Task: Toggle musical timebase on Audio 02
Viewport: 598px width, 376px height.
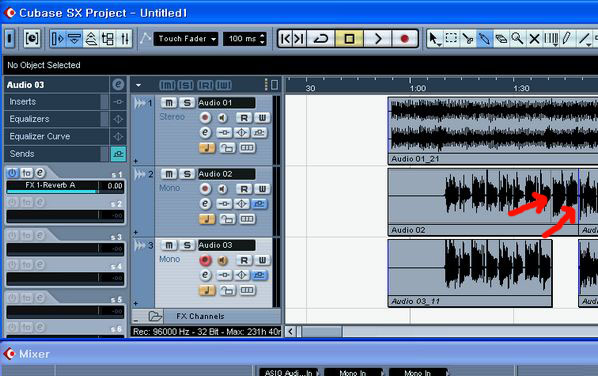Action: point(207,219)
